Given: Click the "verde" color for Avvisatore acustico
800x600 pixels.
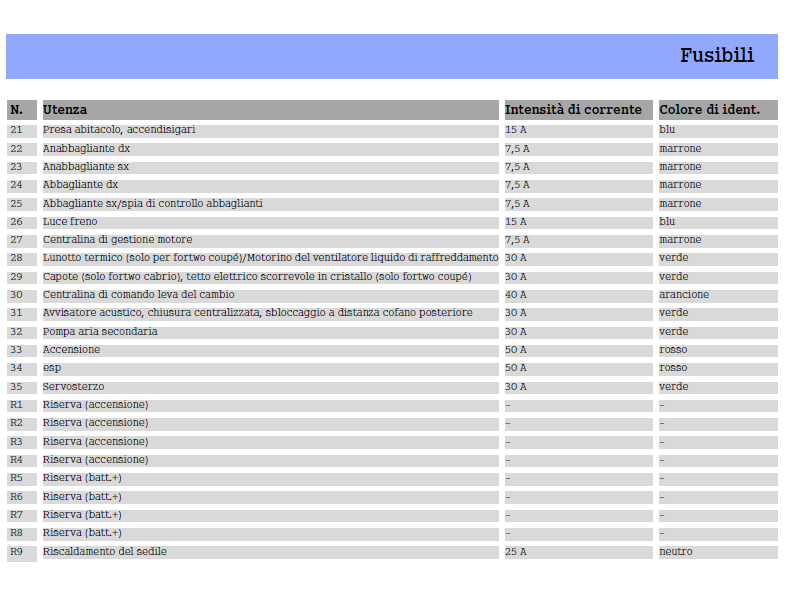Looking at the screenshot, I should (673, 313).
